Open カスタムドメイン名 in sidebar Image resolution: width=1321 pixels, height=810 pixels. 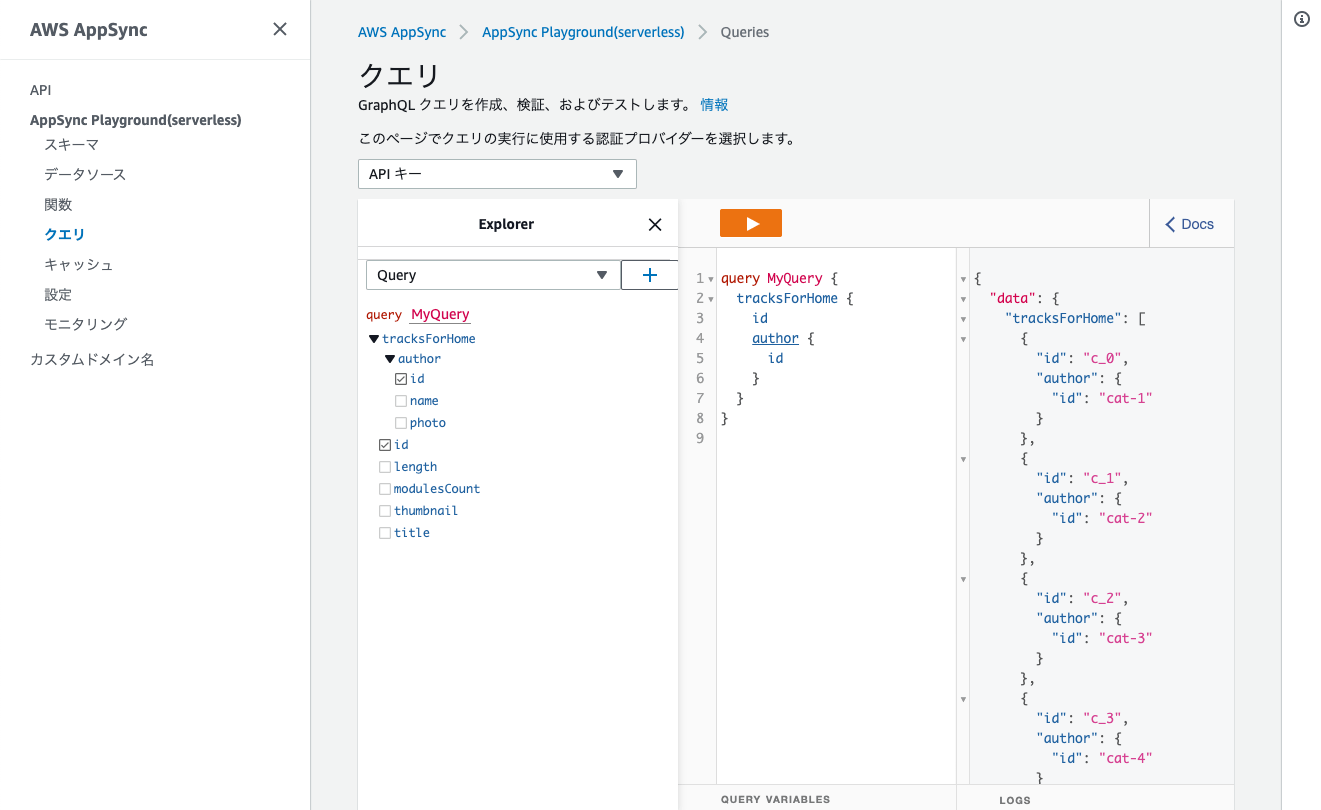pyautogui.click(x=92, y=359)
